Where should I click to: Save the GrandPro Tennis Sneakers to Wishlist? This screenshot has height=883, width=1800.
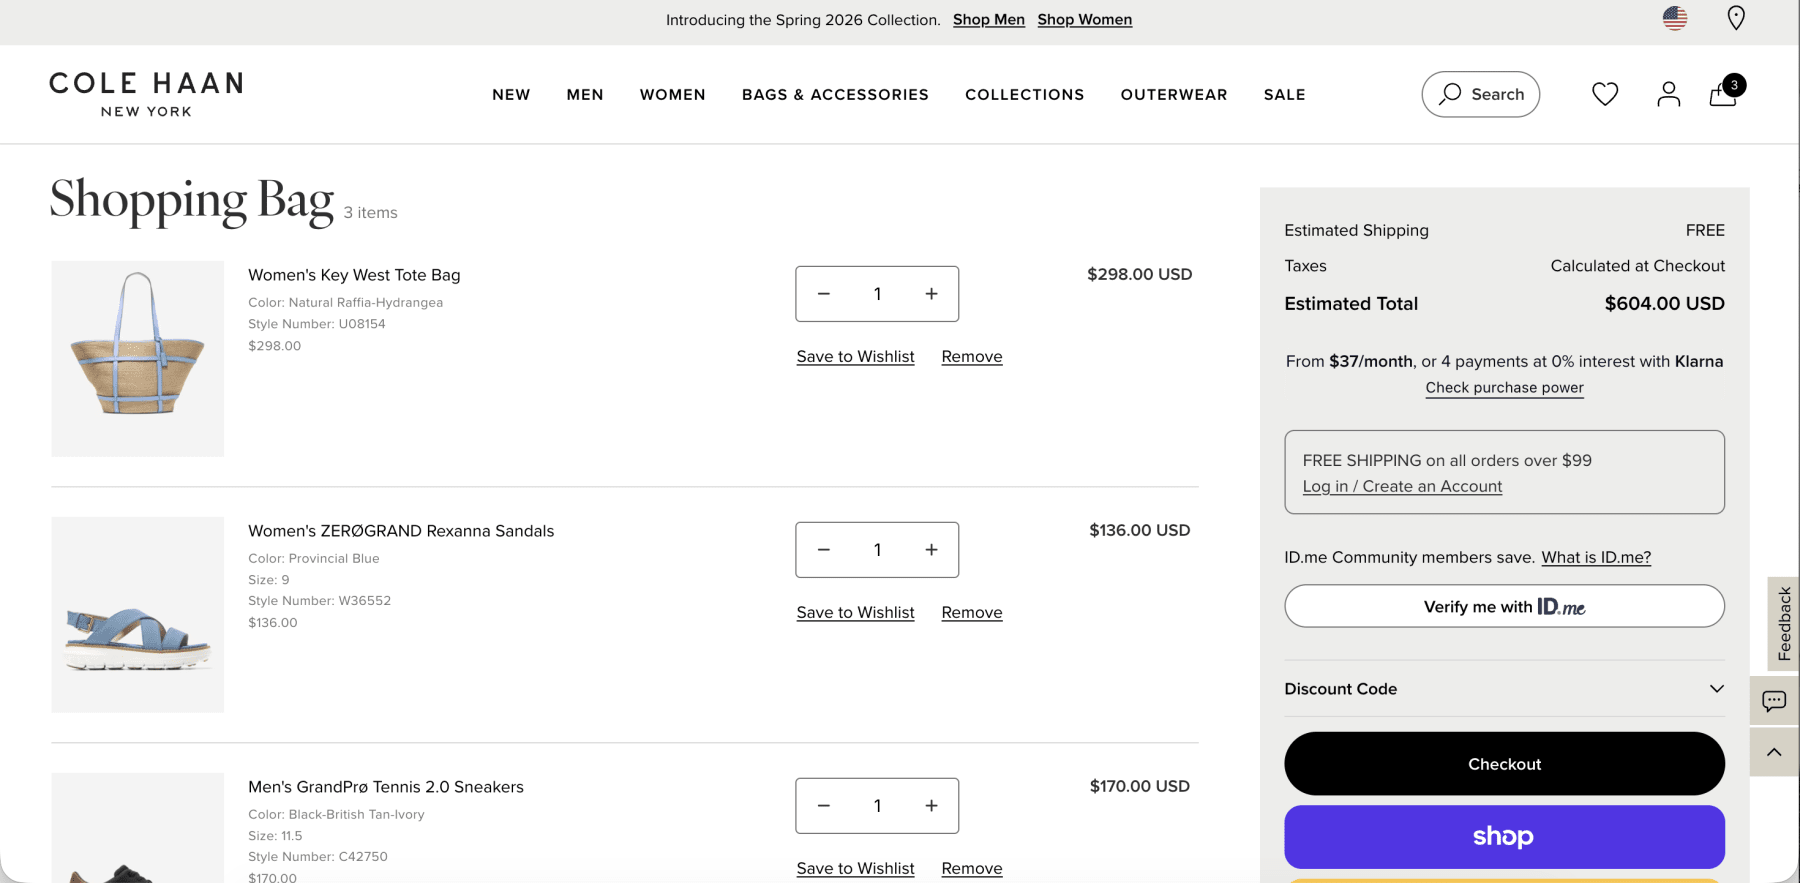(856, 868)
